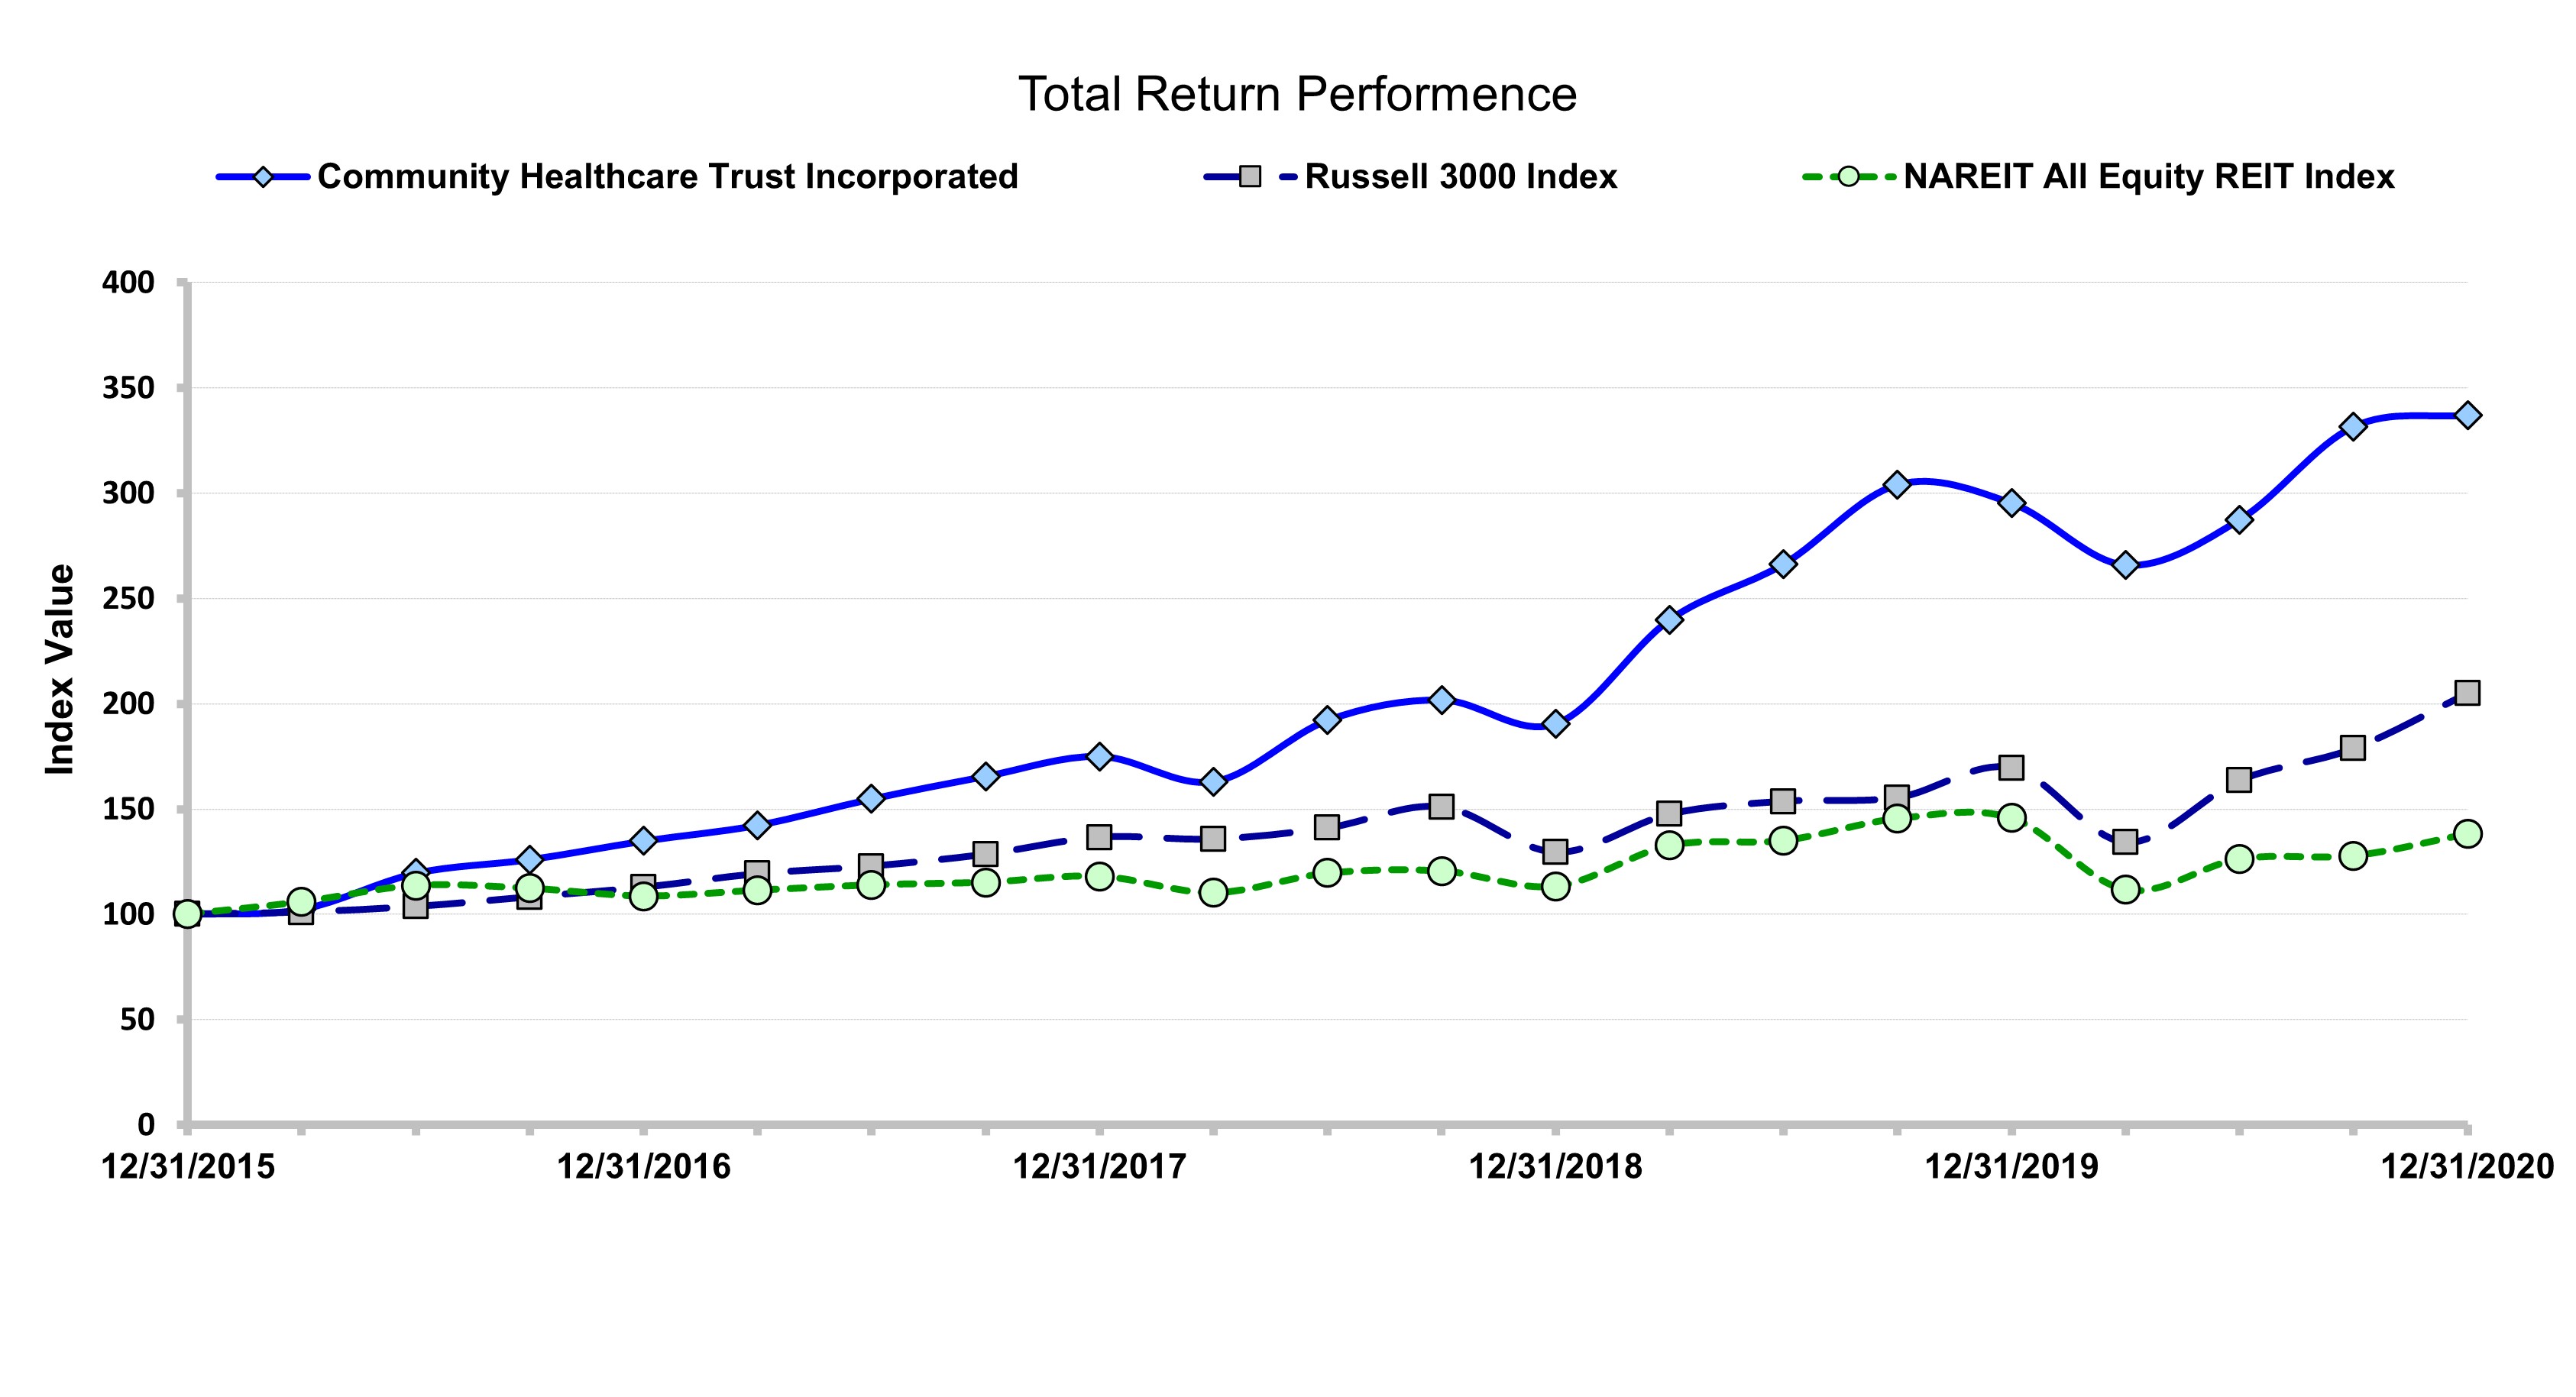Click the 12/31/2019 x-axis date label
The width and height of the screenshot is (2576, 1397).
click(x=2011, y=1167)
